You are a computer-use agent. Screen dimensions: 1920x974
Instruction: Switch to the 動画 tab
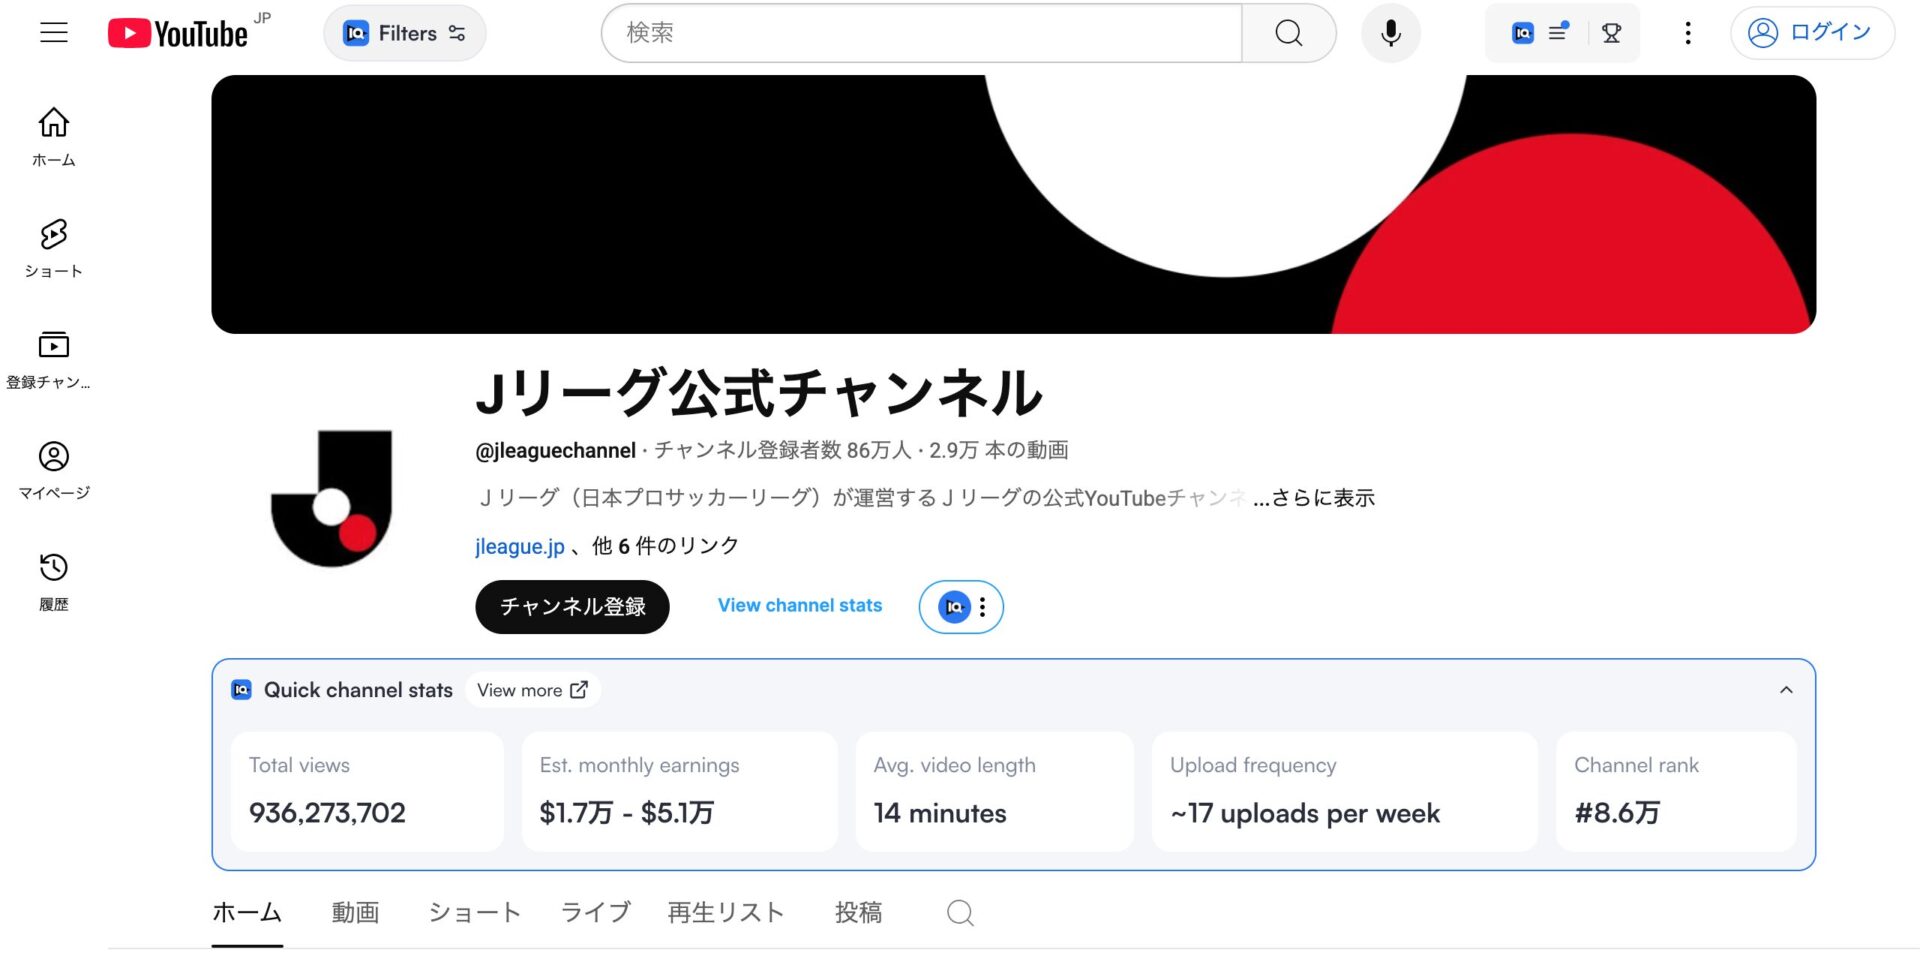click(355, 912)
